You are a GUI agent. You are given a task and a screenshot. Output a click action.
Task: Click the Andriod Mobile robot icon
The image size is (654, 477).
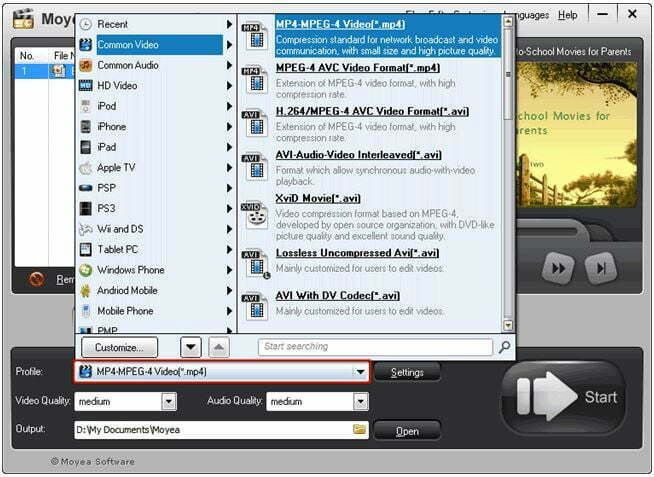[x=86, y=290]
